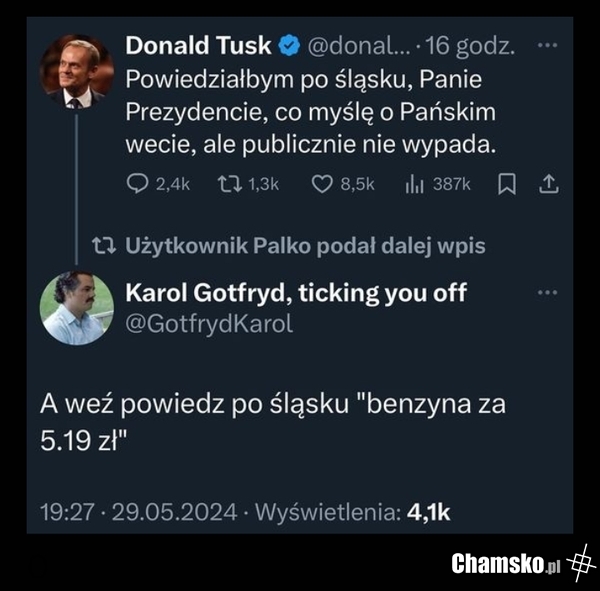Click the share icon on Tusk's tweet
Screen dimensions: 600x591
pos(548,184)
